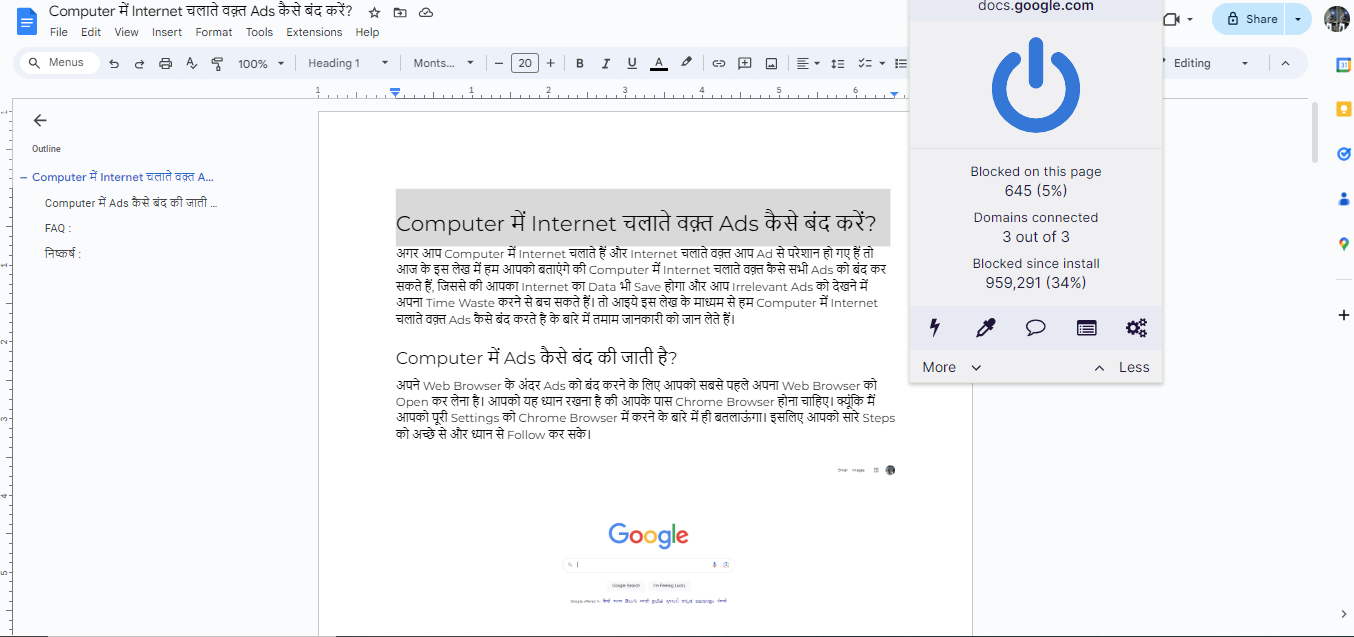Open the uBlock logger icon
Screen dimensions: 1354x637
tap(1086, 327)
